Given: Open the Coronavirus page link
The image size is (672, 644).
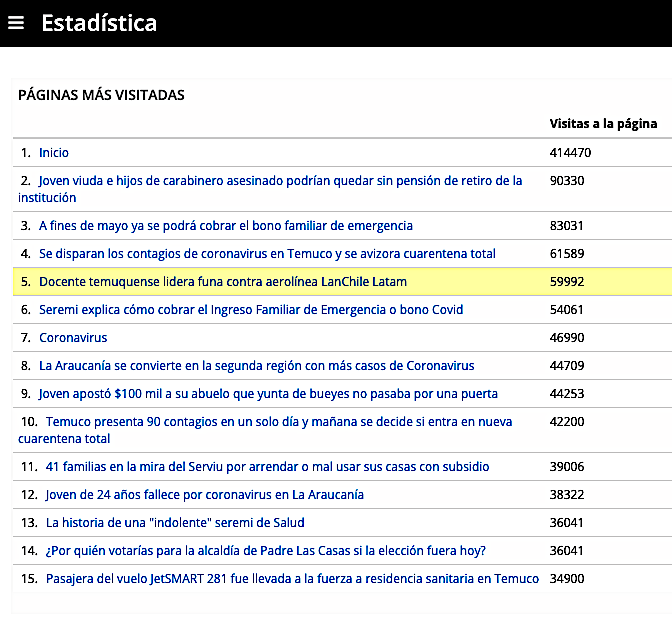Looking at the screenshot, I should click(73, 338).
